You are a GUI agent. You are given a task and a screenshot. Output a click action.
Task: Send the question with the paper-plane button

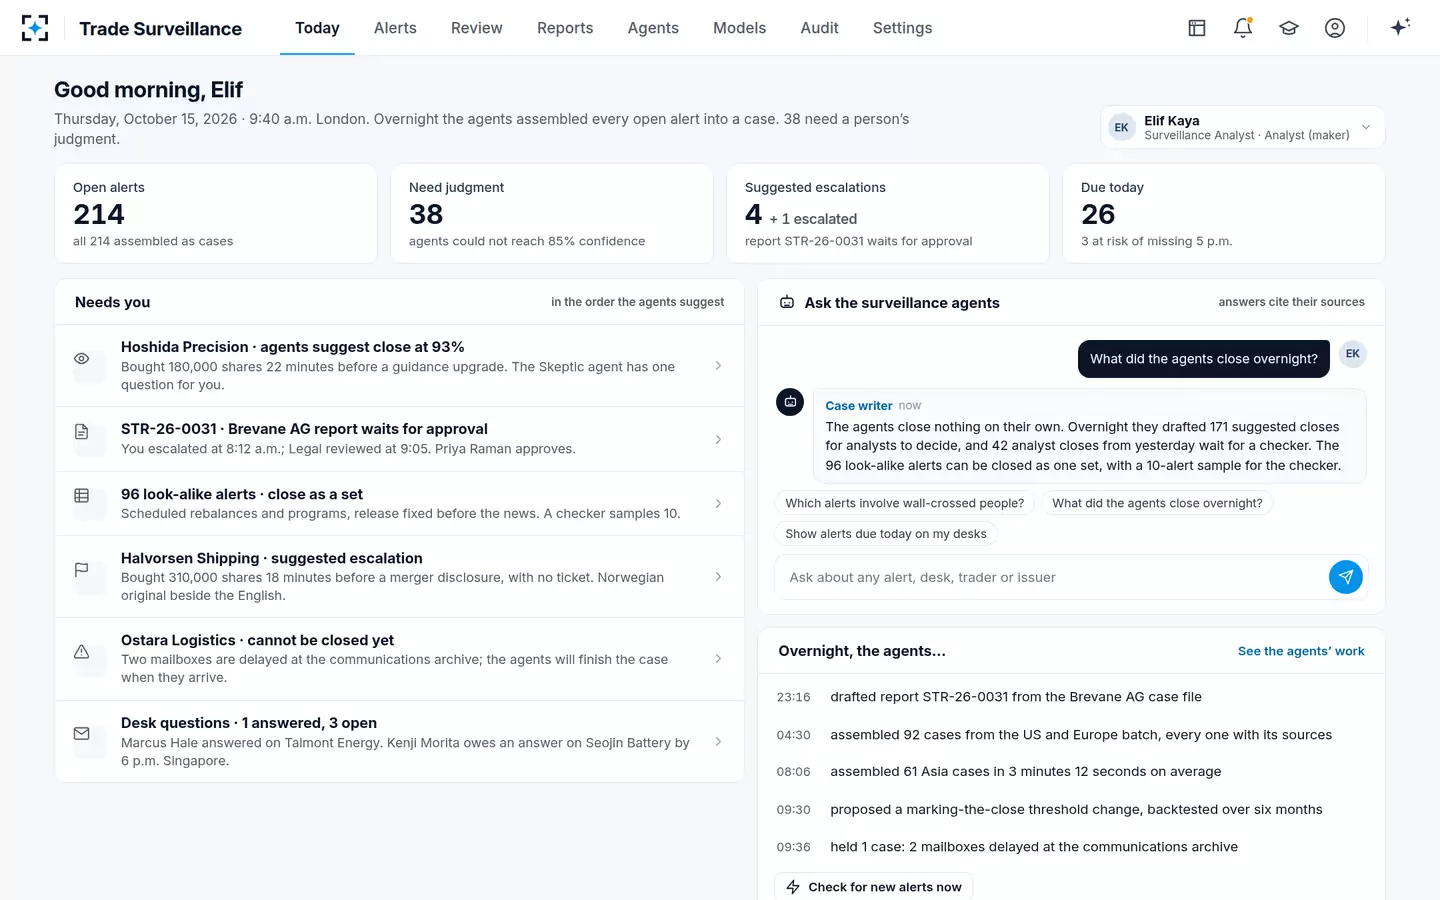pyautogui.click(x=1346, y=577)
